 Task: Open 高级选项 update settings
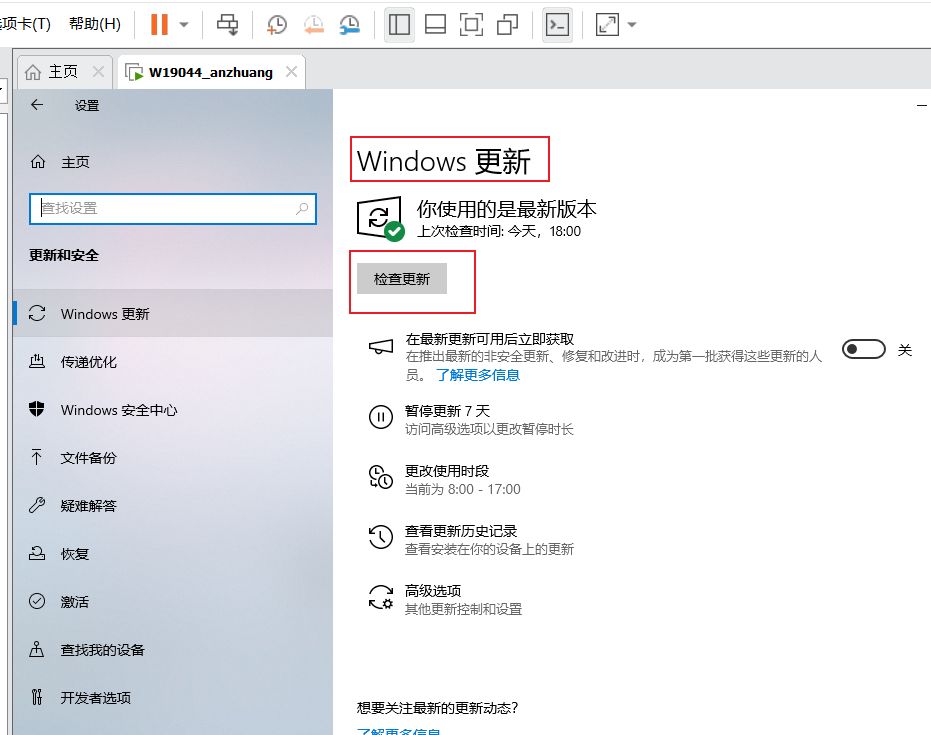(433, 591)
